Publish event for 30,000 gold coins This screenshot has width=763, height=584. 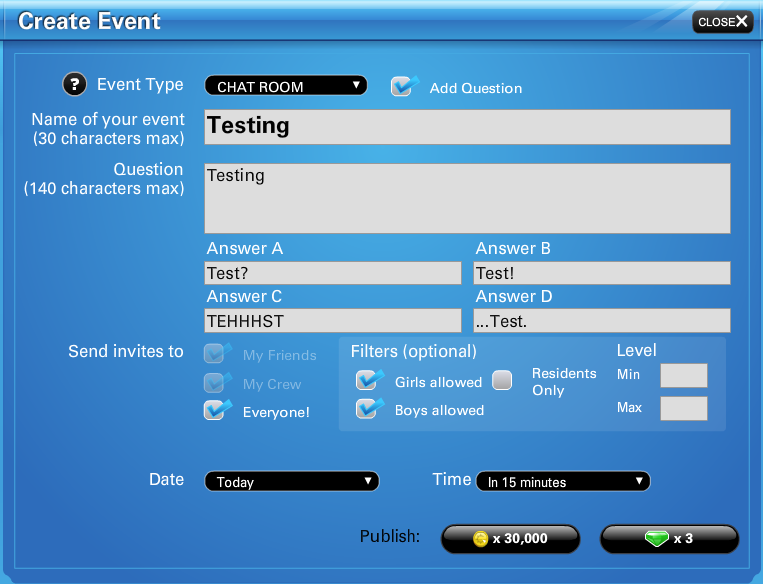tap(510, 539)
